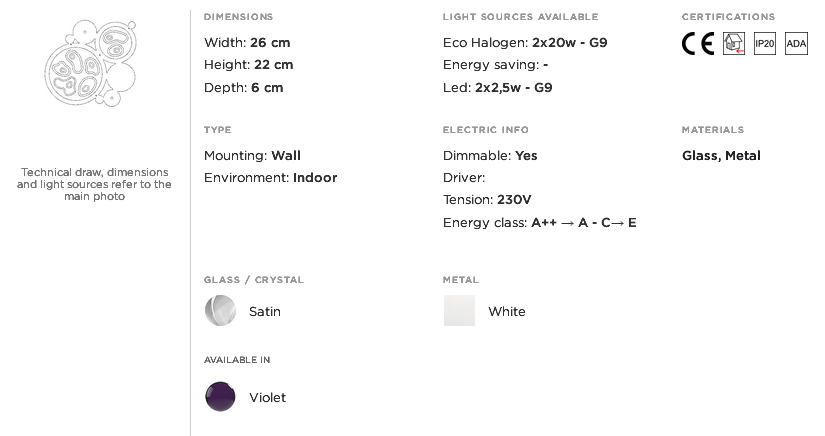Click the Satin glass label

265,311
